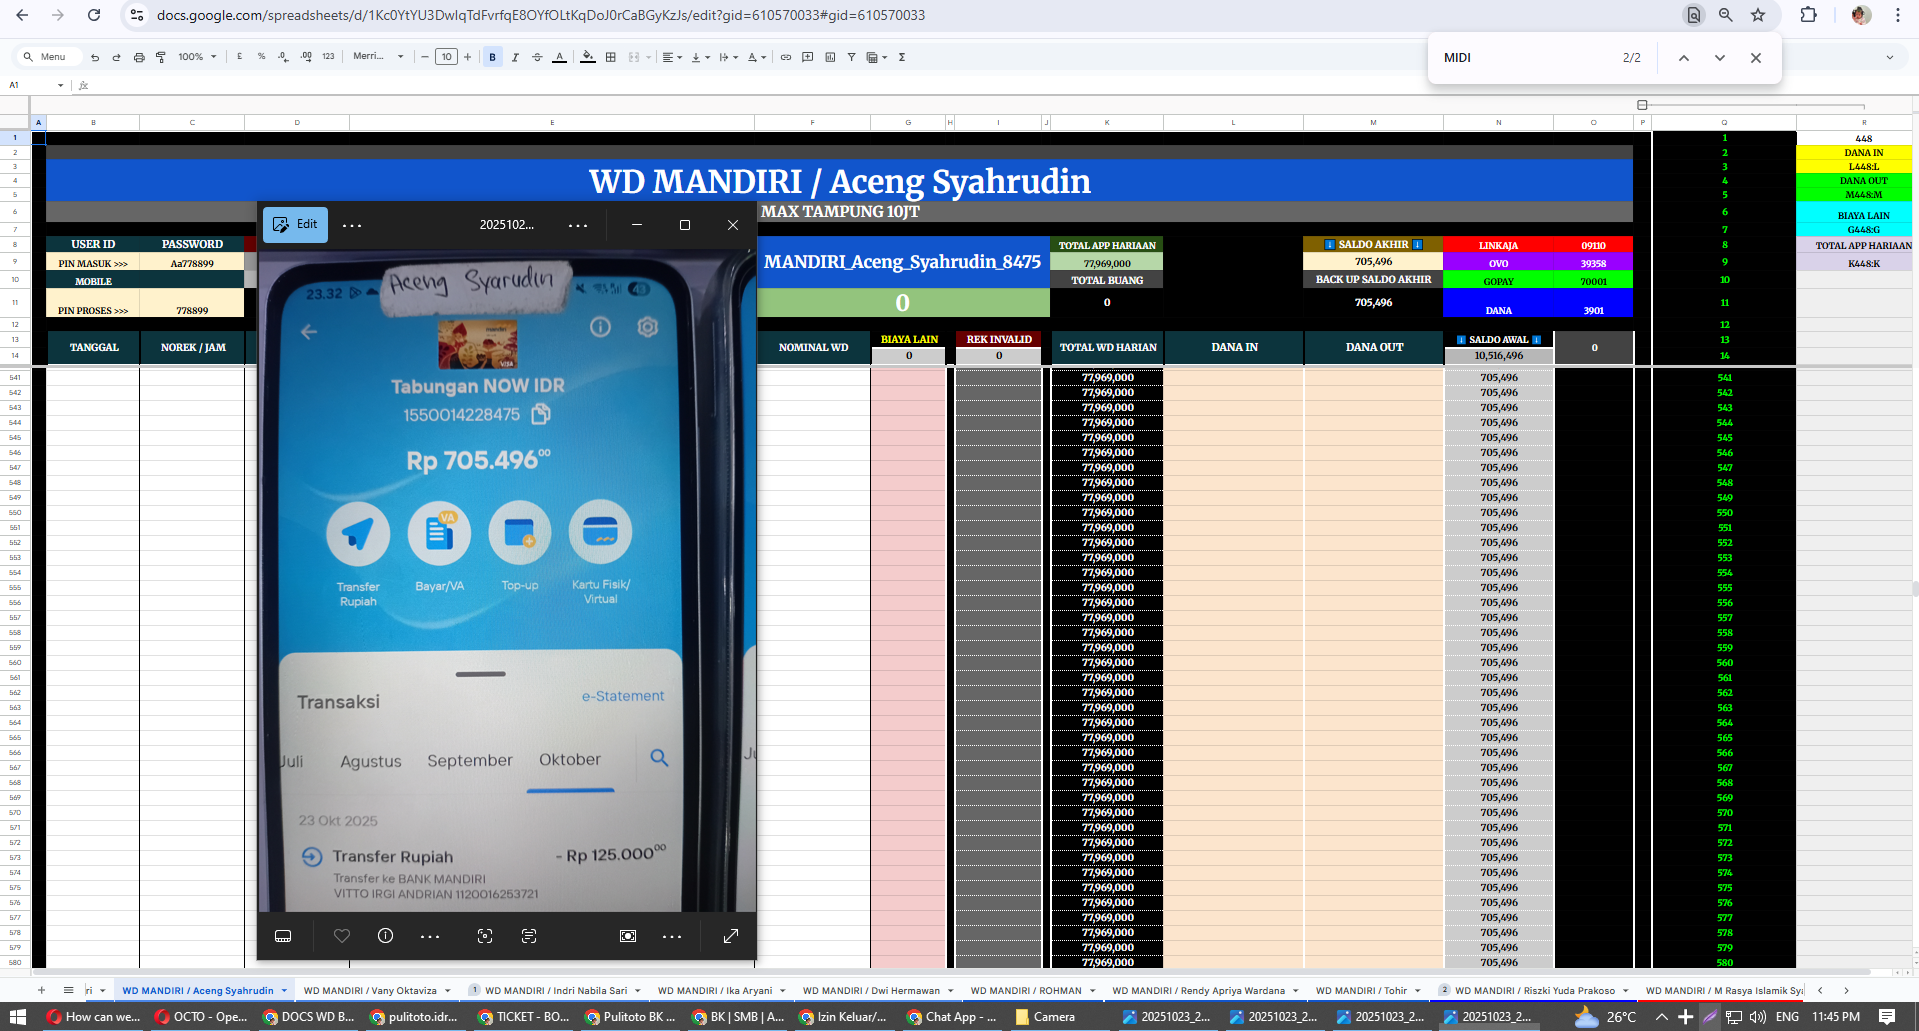Create a filter with the funnel icon
This screenshot has height=1031, width=1919.
click(x=851, y=57)
